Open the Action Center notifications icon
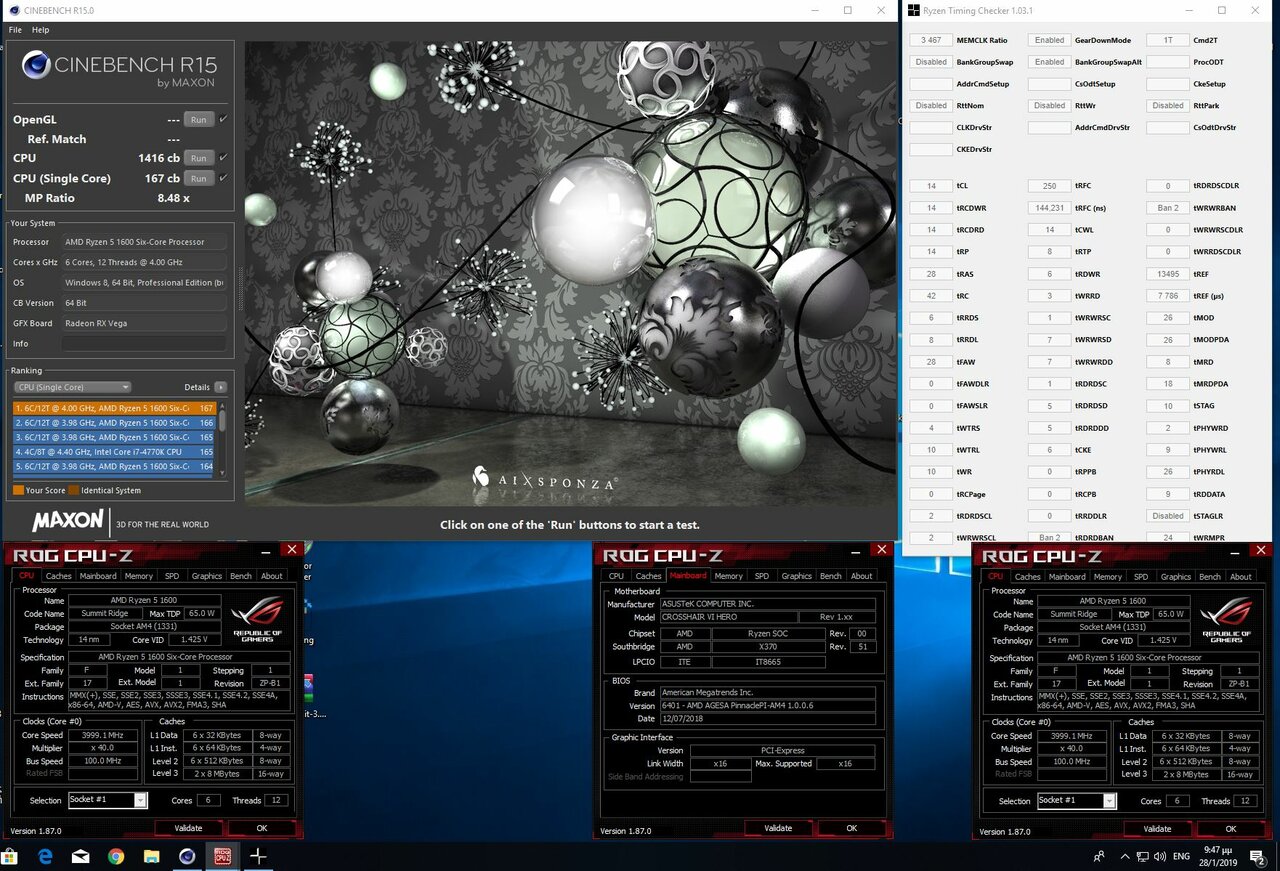Screen dimensions: 1280x871 (x=1259, y=856)
